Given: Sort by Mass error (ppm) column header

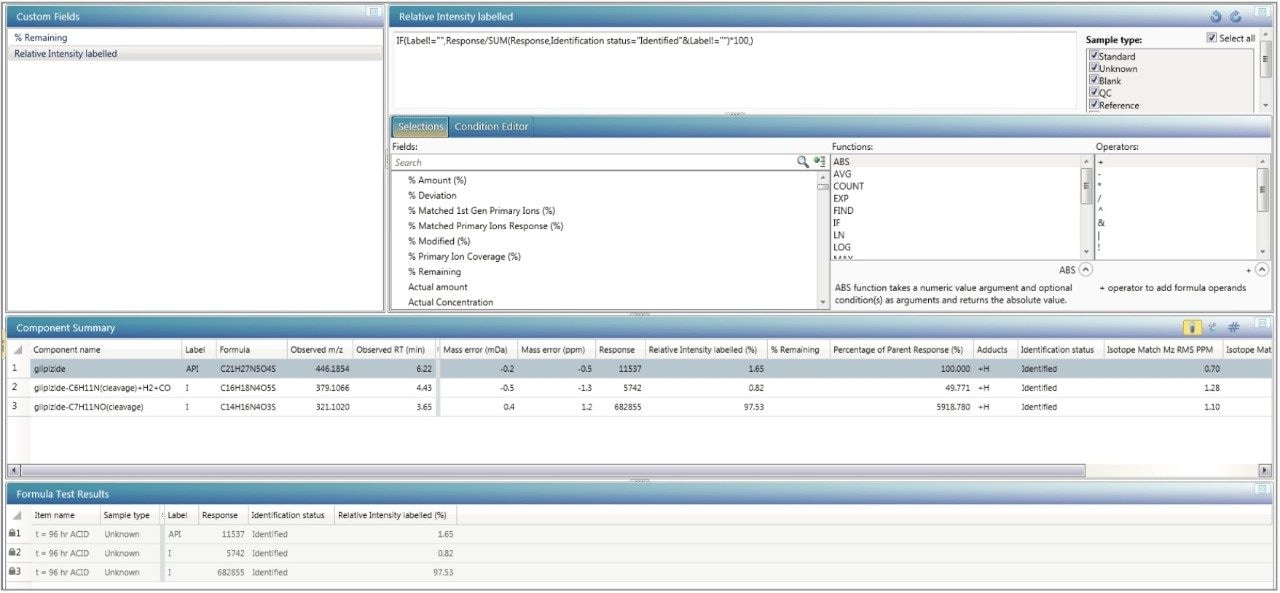Looking at the screenshot, I should click(x=556, y=350).
